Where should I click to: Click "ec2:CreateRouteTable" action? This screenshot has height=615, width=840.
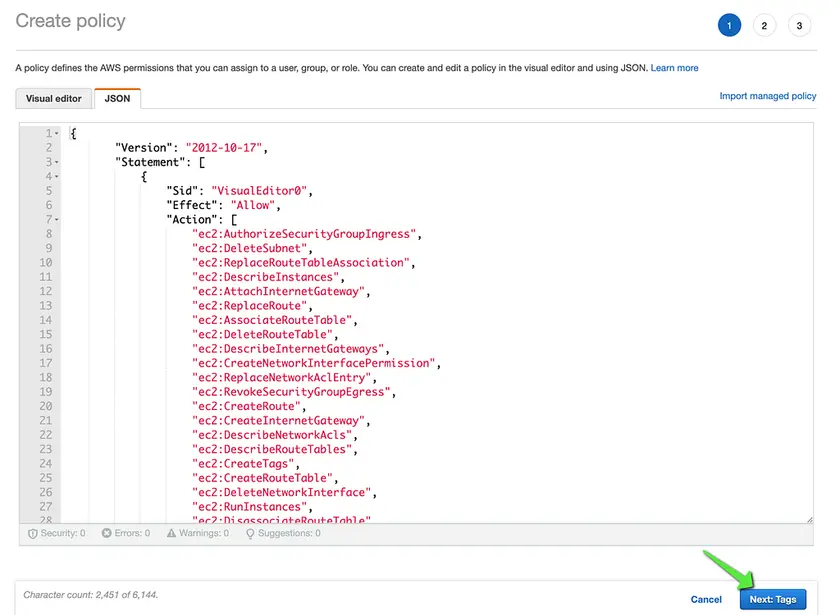(x=262, y=478)
